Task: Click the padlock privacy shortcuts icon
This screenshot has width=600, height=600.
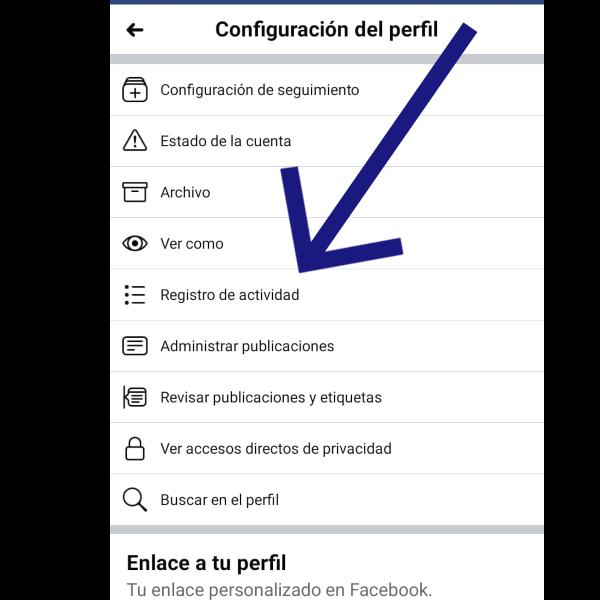Action: coord(135,448)
